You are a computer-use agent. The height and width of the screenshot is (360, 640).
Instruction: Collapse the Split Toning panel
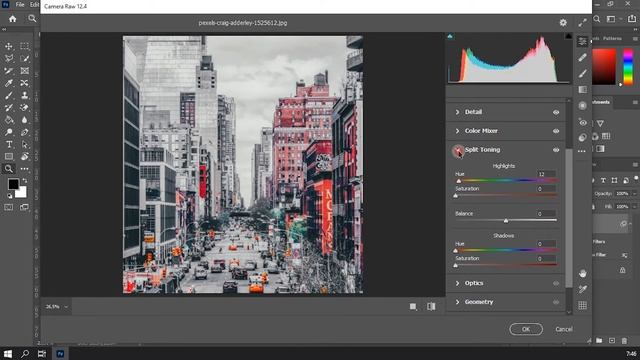[x=458, y=151]
